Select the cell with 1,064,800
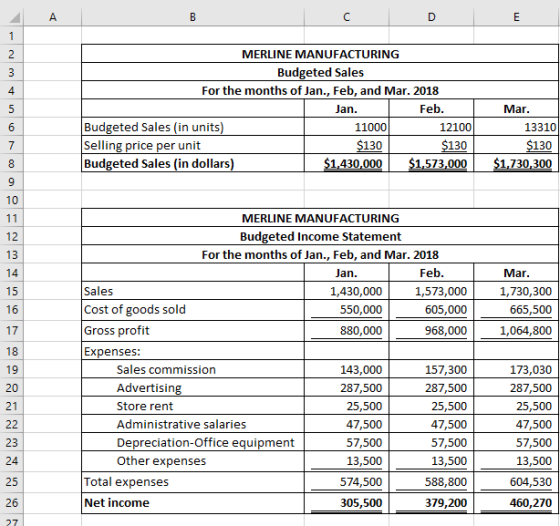 (516, 331)
